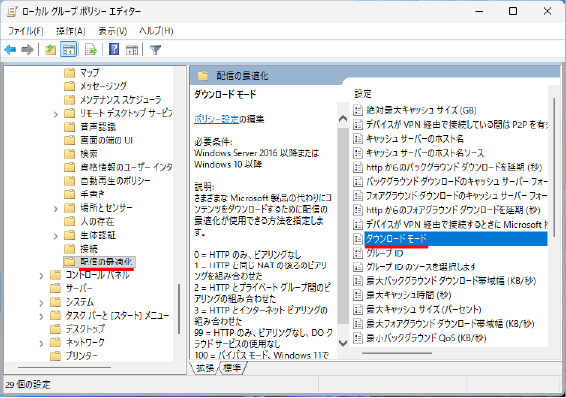Click the folder icon beside 音声認識

click(x=69, y=127)
